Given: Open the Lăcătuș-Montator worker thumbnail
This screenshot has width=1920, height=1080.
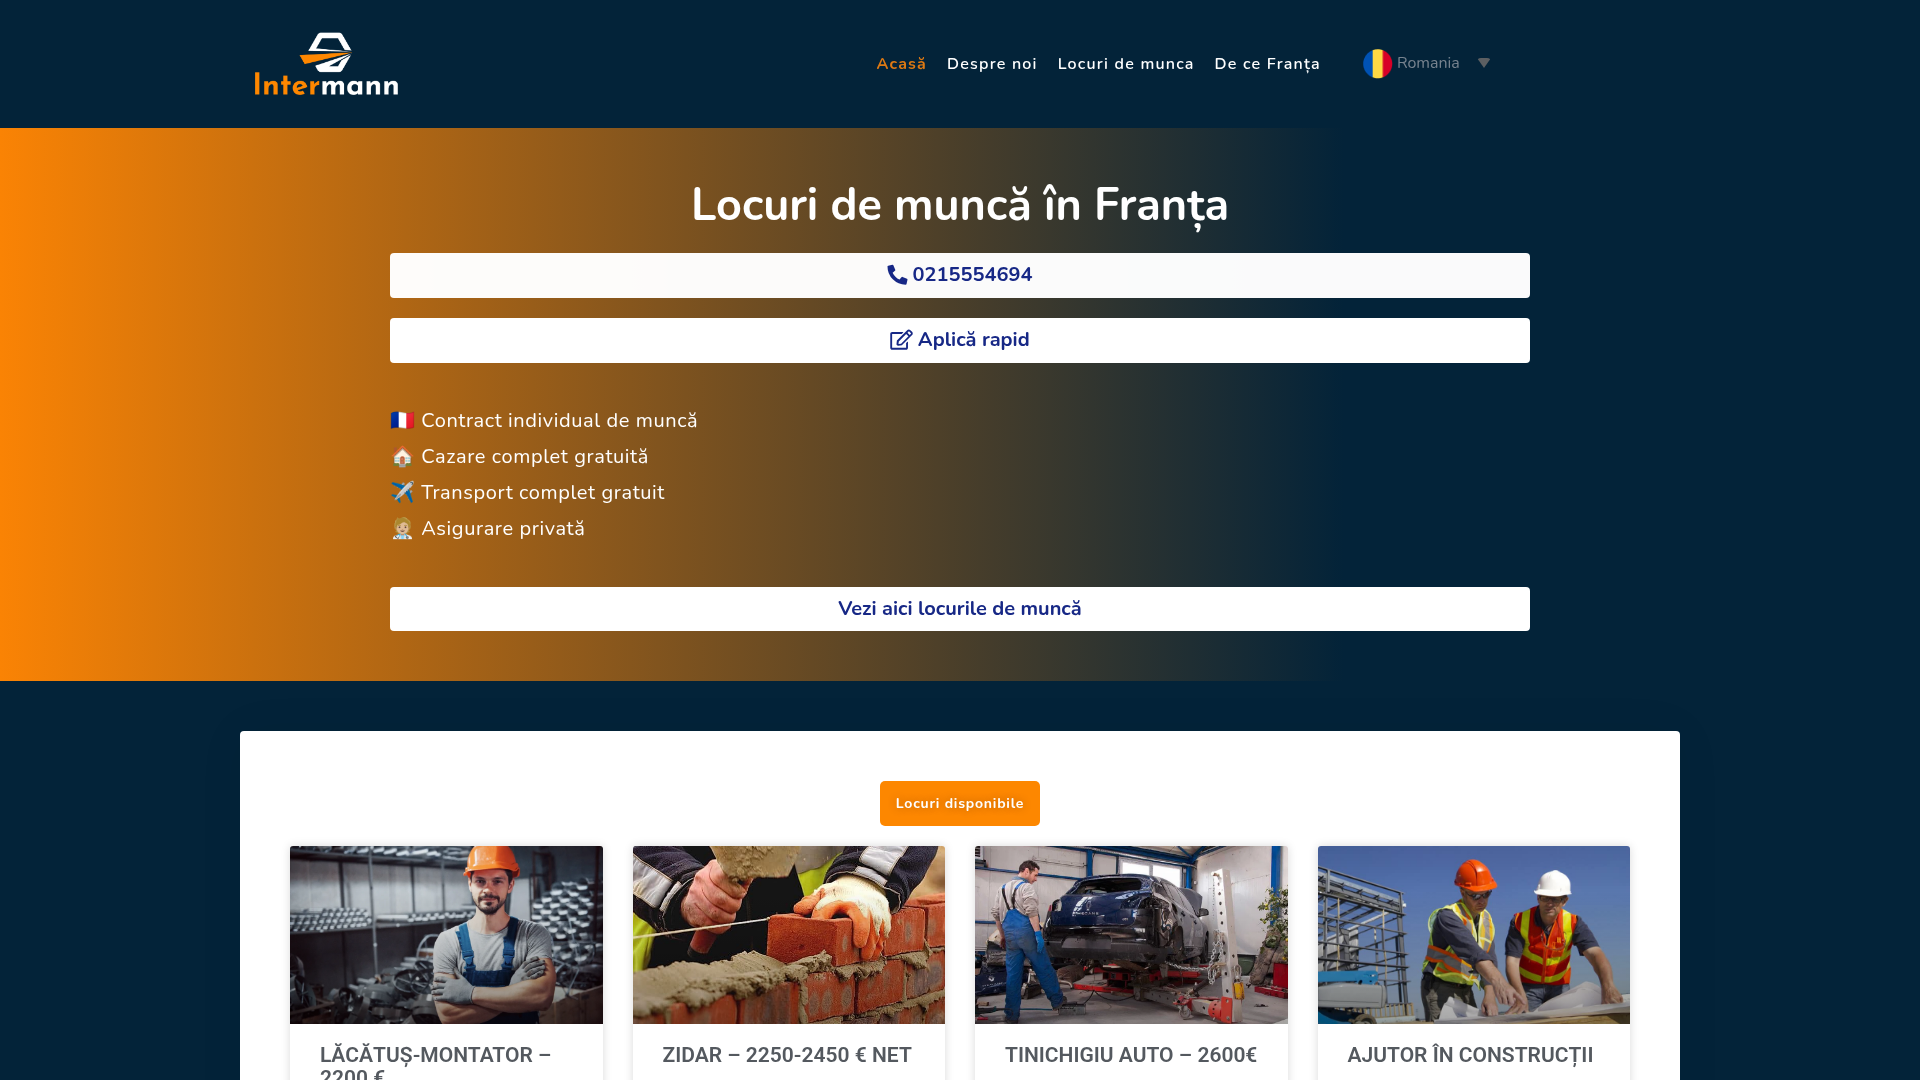Looking at the screenshot, I should click(446, 935).
